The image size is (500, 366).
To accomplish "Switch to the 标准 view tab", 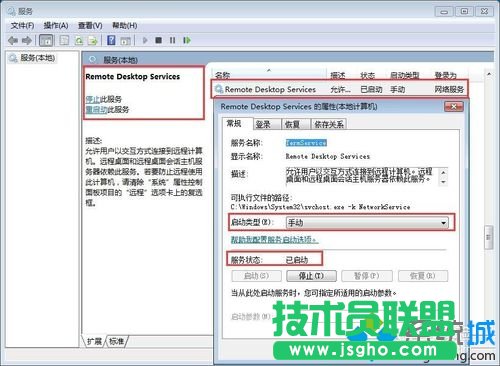I will click(x=116, y=341).
